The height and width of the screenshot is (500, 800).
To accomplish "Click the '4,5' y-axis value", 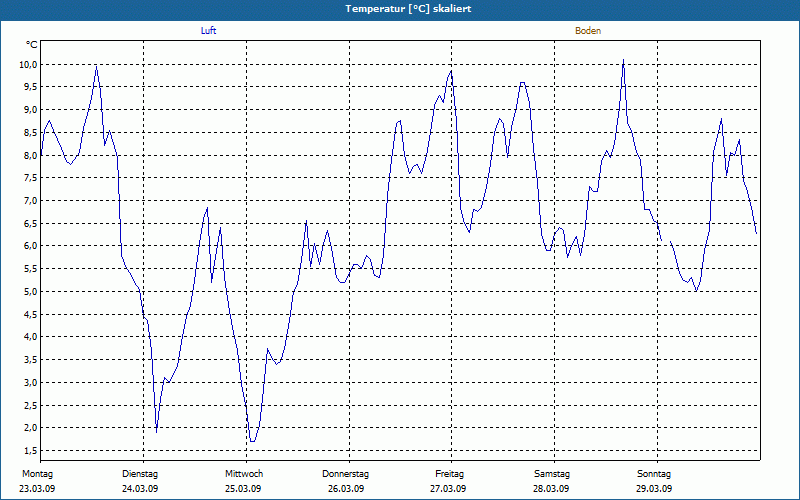I will pyautogui.click(x=31, y=314).
